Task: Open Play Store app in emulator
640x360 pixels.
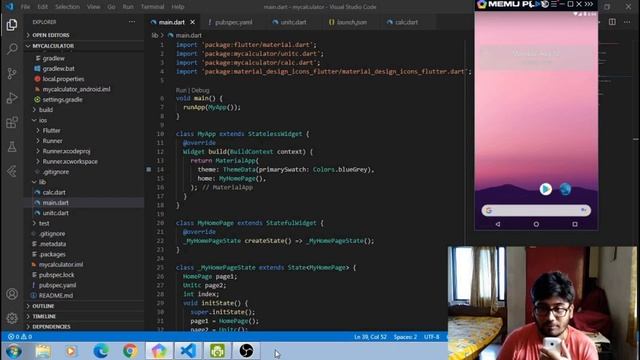Action: pos(546,189)
